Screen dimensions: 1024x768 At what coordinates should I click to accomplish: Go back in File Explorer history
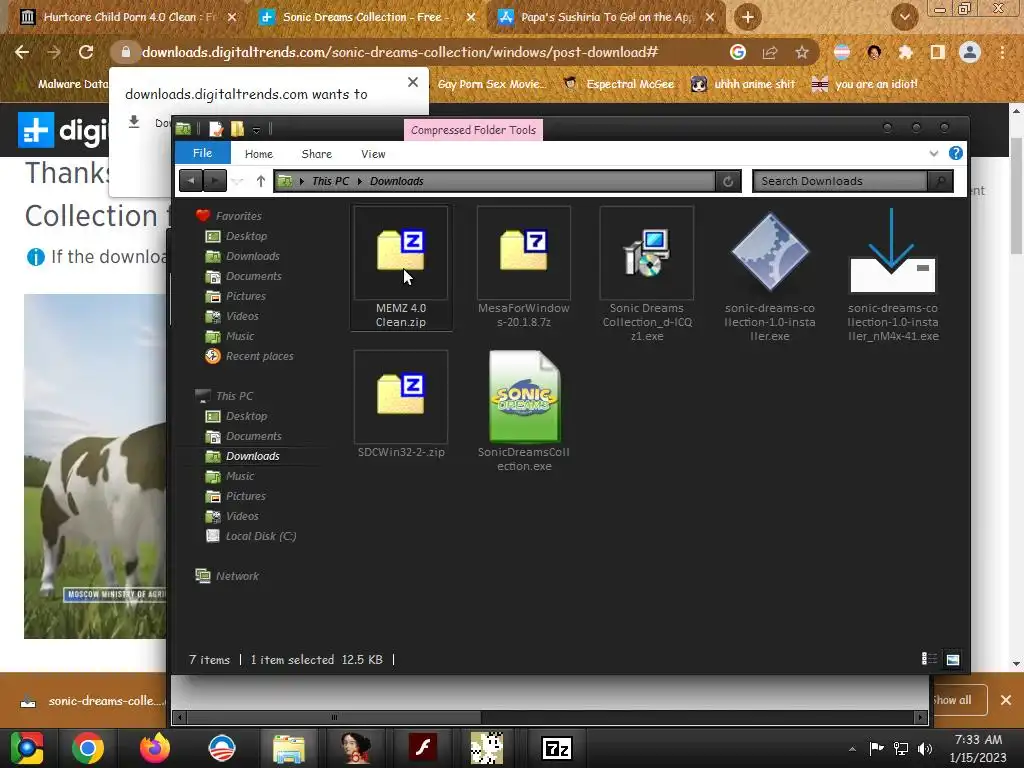tap(191, 181)
